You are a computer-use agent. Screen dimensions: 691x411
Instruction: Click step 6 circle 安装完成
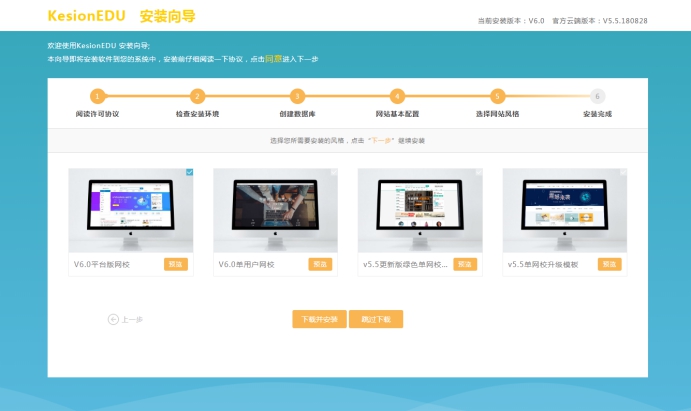click(x=598, y=96)
